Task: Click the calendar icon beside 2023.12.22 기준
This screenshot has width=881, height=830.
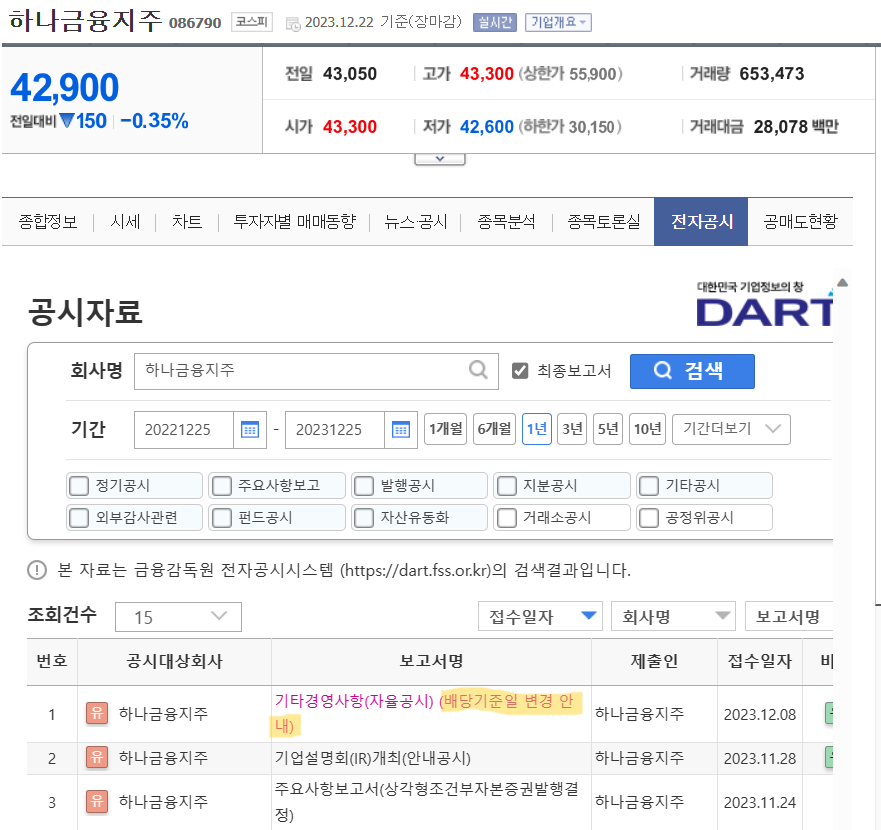Action: pyautogui.click(x=293, y=24)
